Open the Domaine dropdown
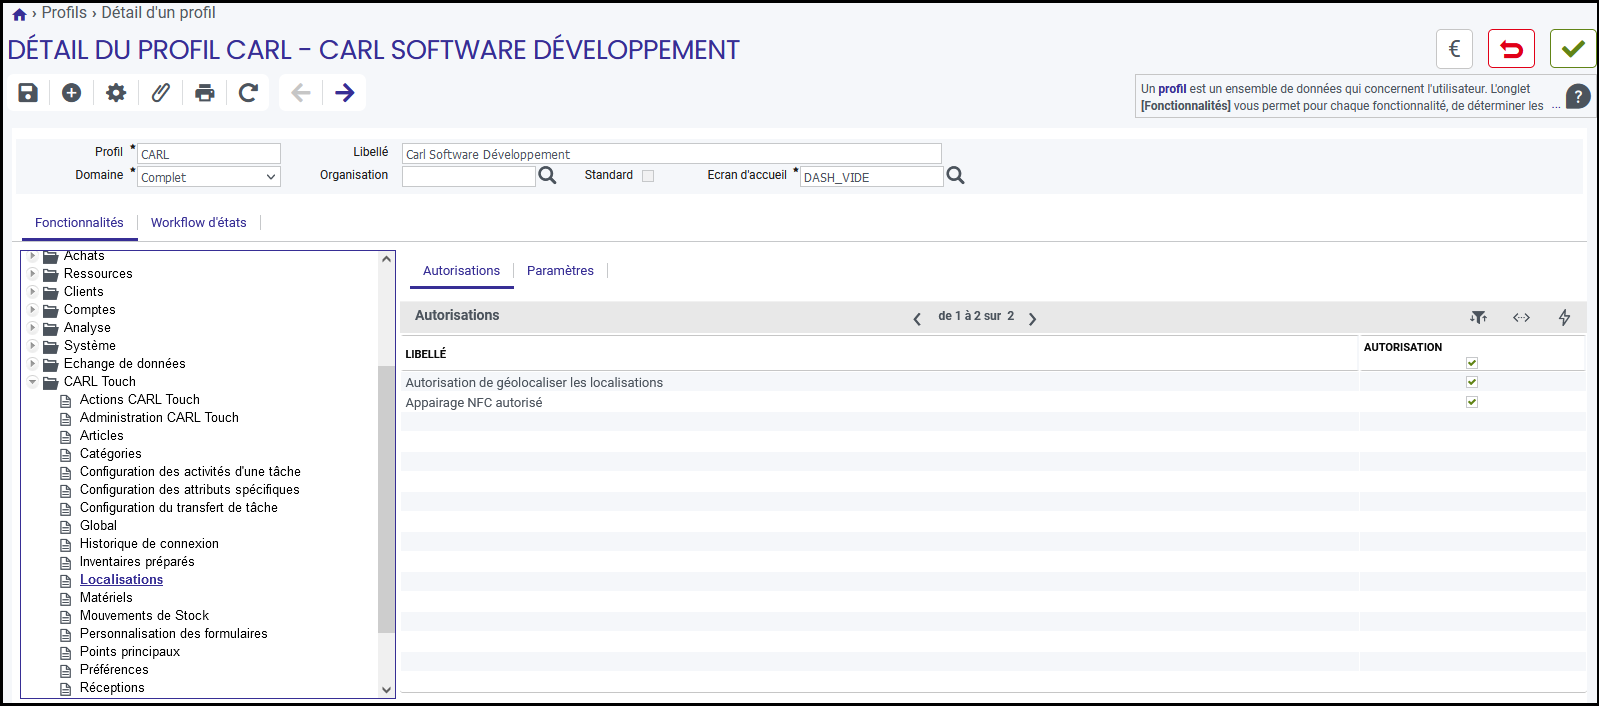The width and height of the screenshot is (1599, 706). click(x=209, y=177)
